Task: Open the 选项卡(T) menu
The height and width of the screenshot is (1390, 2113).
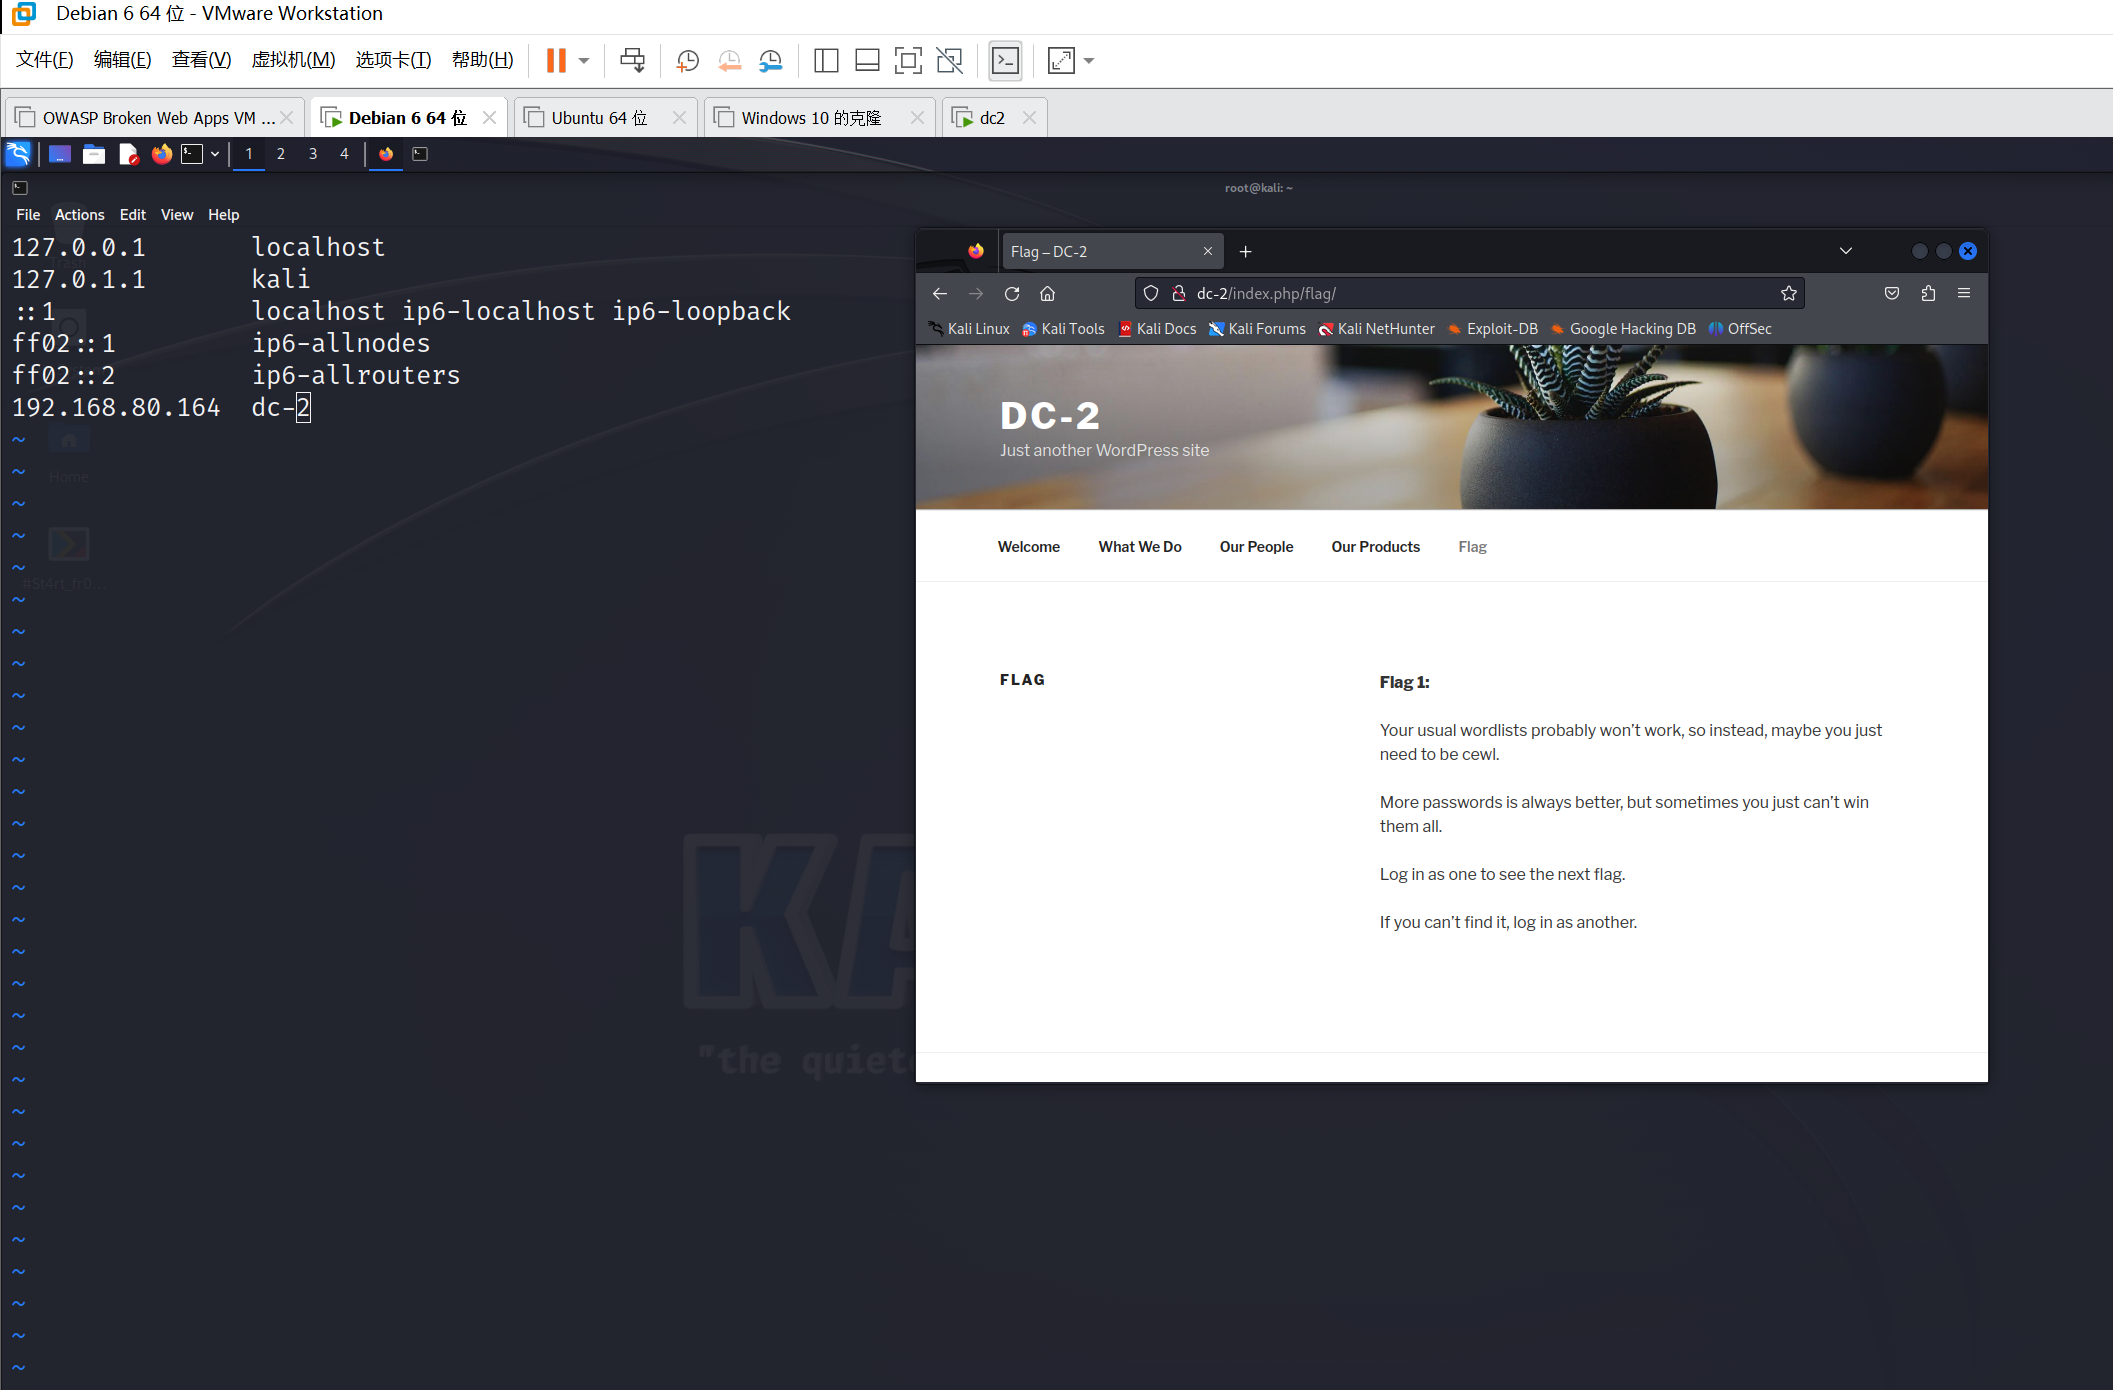Action: point(393,60)
